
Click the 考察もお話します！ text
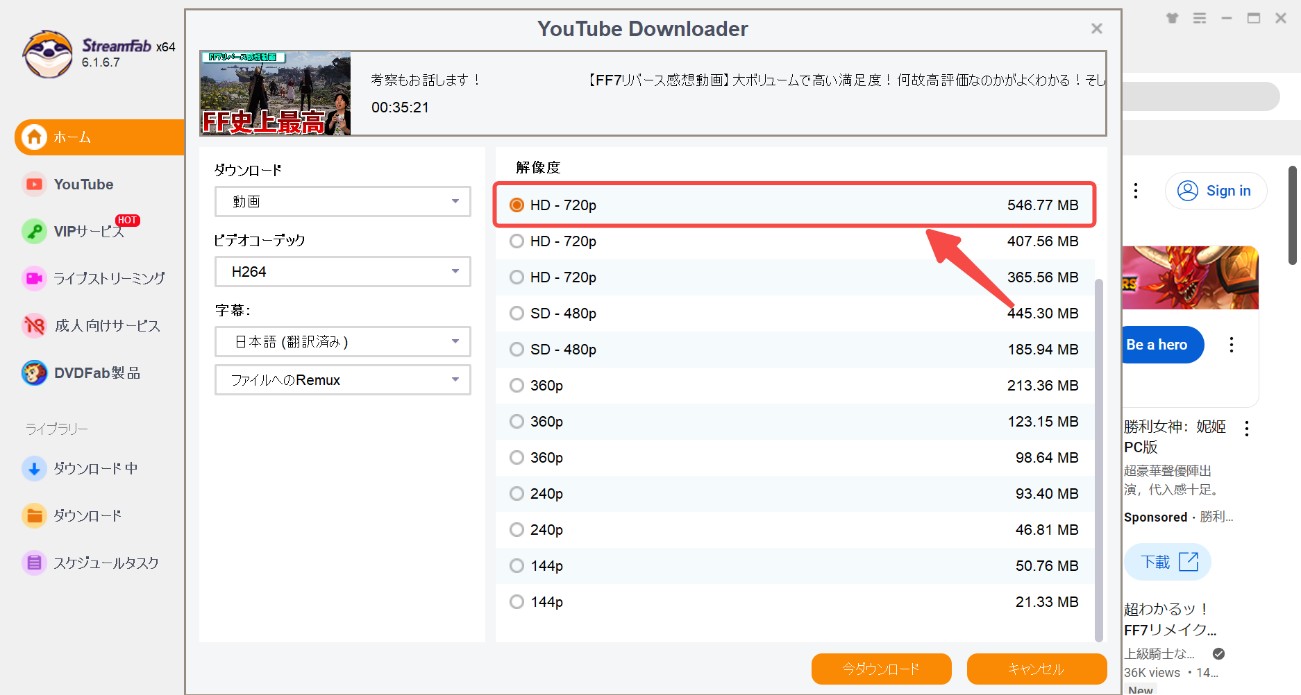point(427,79)
